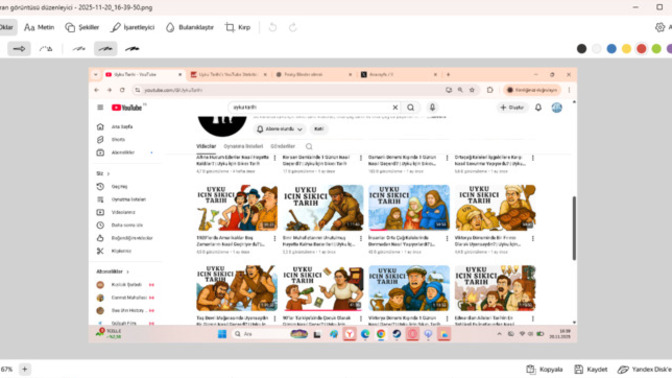Click Daha sonra izle in the captured sidebar
672x378 pixels.
(x=120, y=225)
